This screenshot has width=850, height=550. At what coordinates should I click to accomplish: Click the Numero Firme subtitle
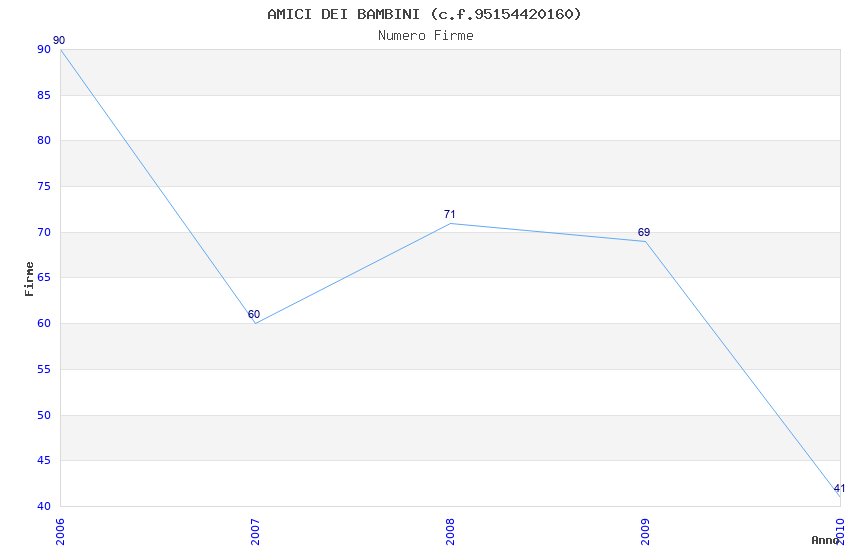[x=425, y=35]
